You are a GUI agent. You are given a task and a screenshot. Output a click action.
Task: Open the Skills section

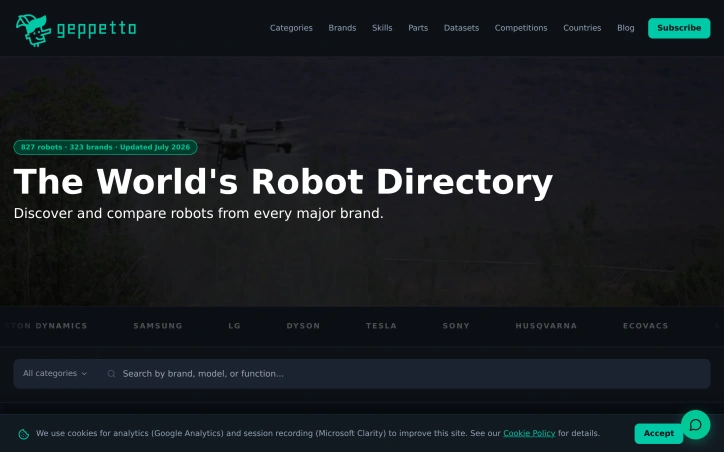coord(382,28)
